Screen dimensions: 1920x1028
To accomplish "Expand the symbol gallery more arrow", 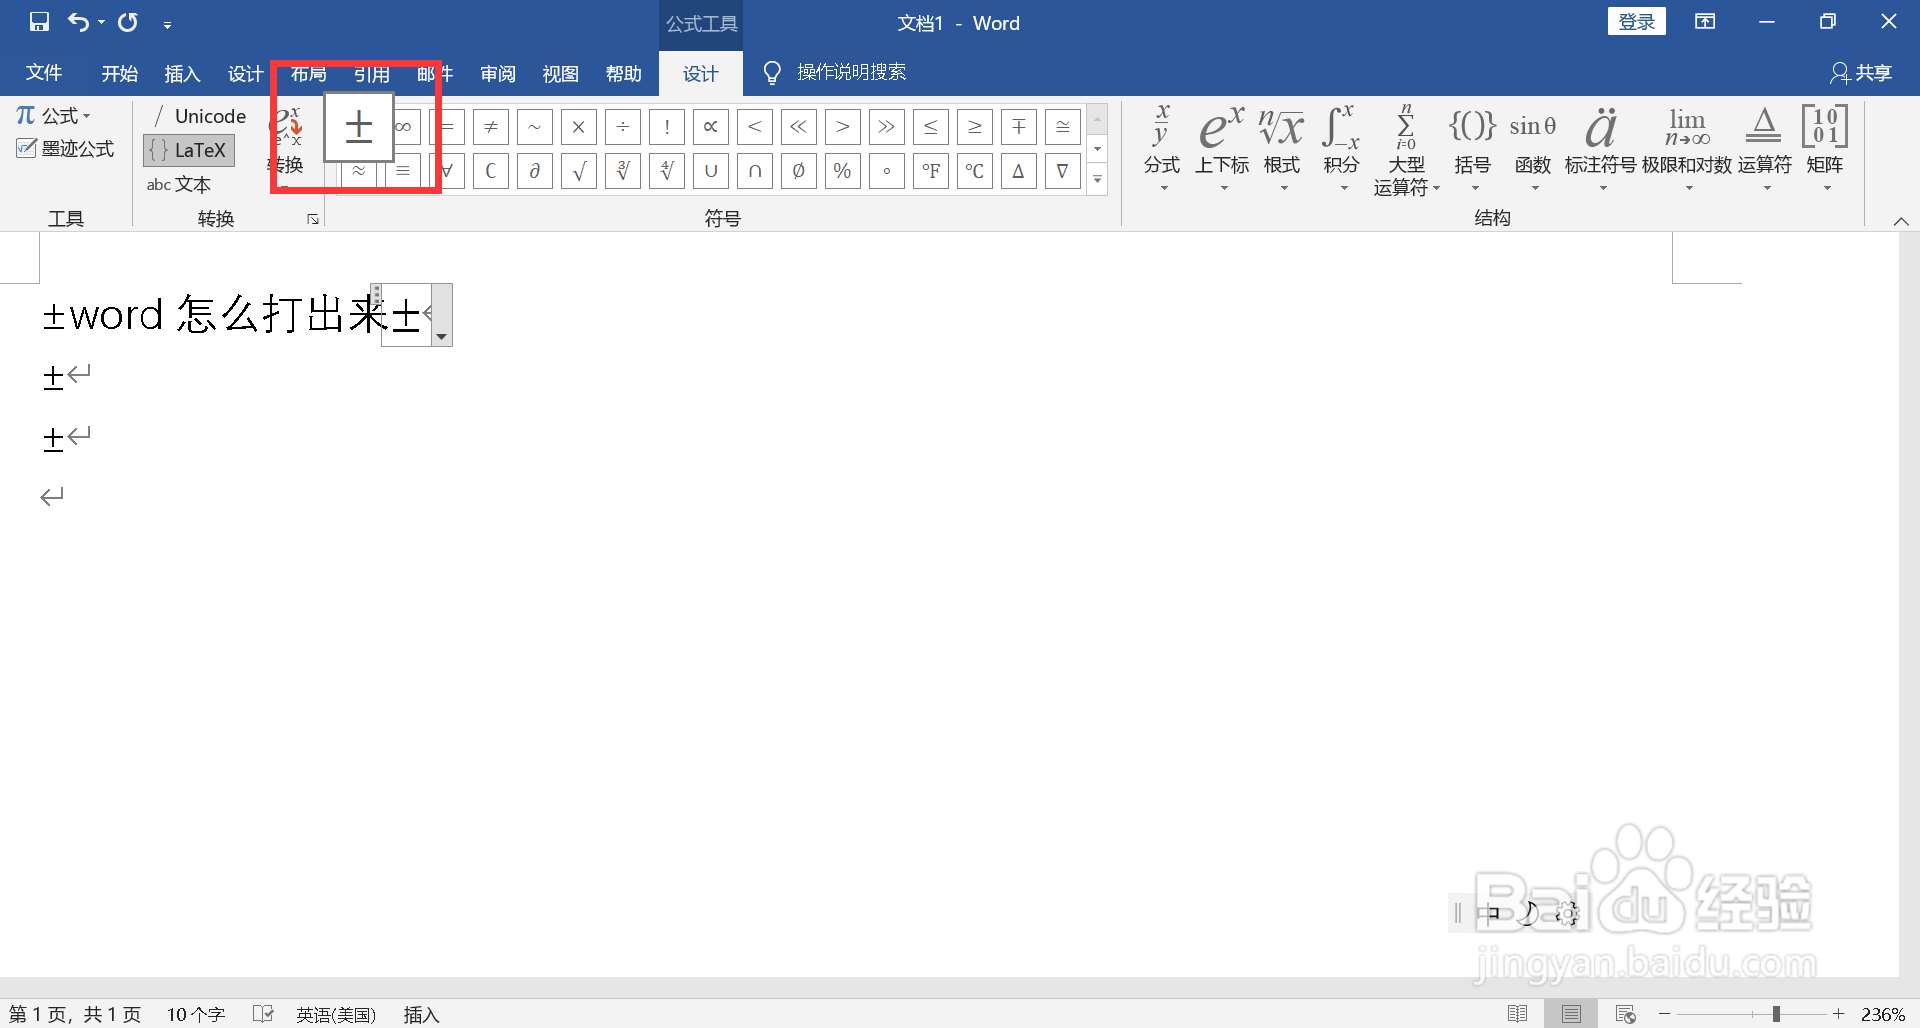I will point(1097,180).
